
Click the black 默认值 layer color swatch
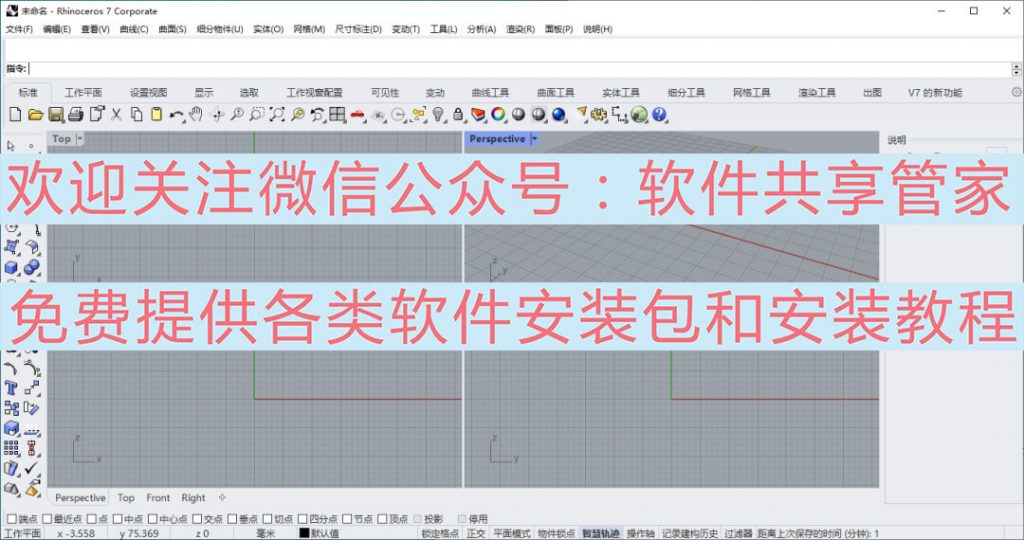[304, 533]
